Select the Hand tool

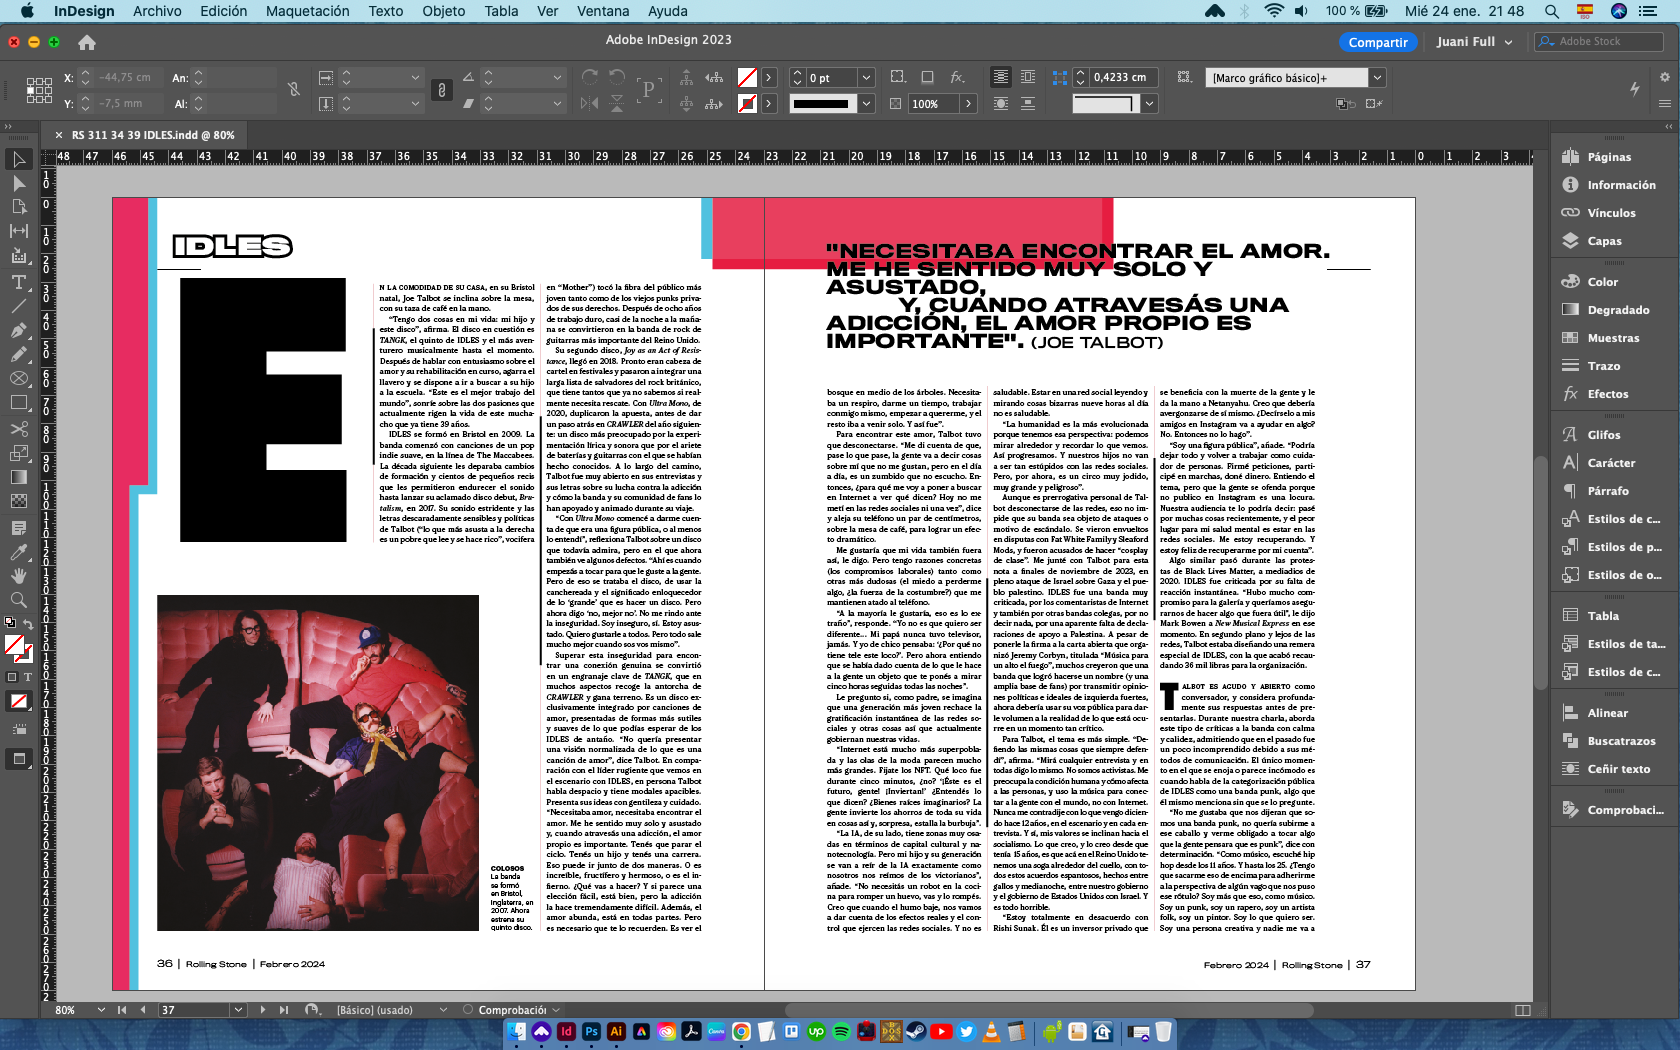(x=19, y=575)
